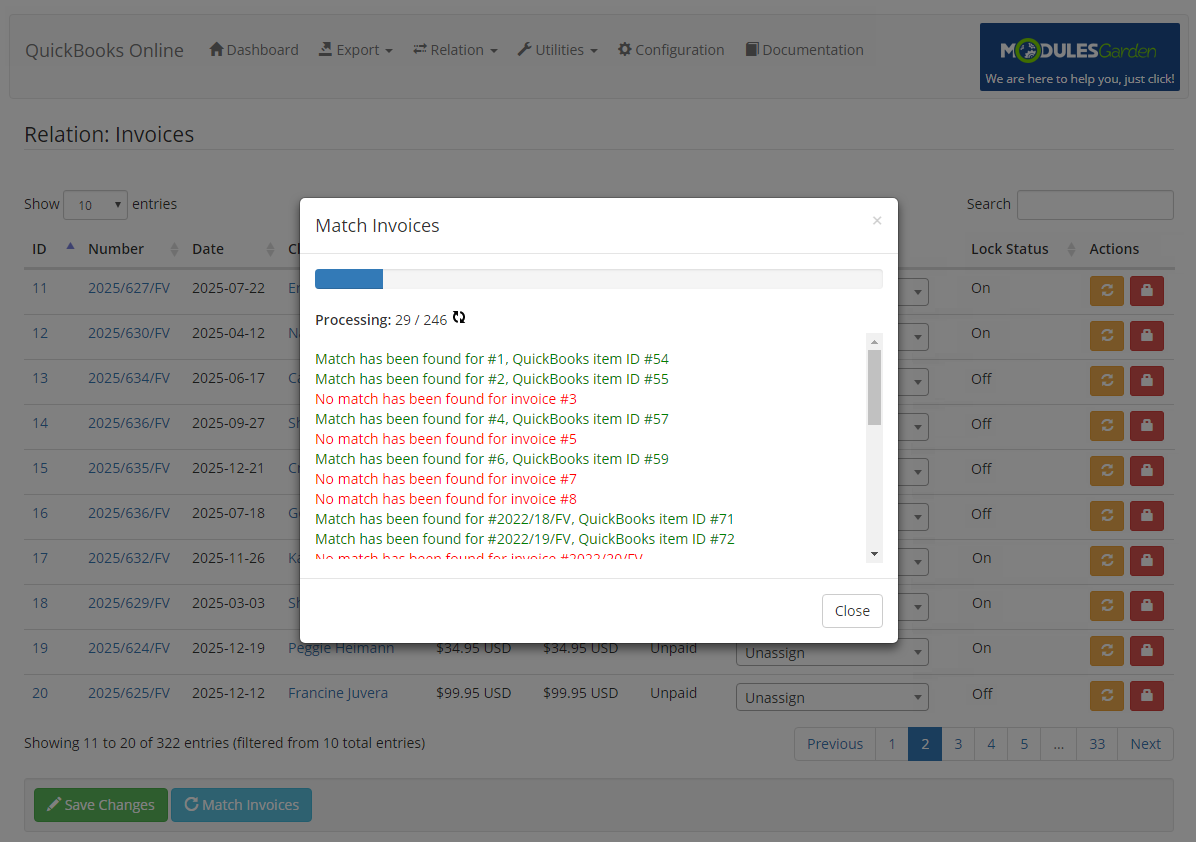Click the refresh icon next to invoice 15
The image size is (1196, 842).
click(1106, 470)
